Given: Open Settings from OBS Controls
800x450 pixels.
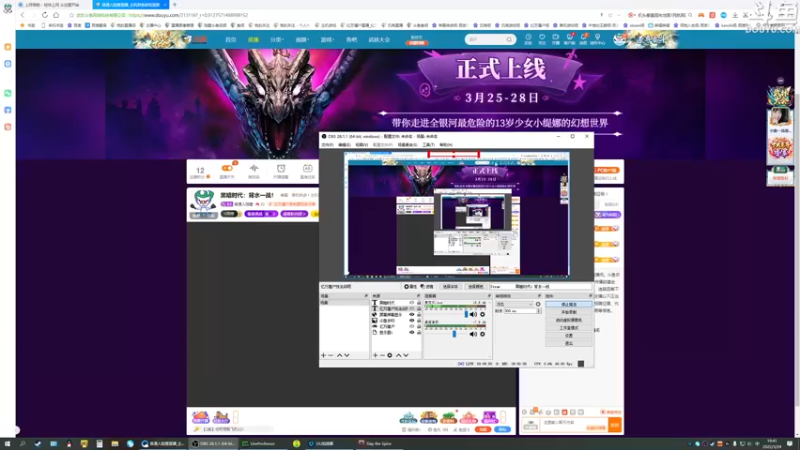Looking at the screenshot, I should (569, 336).
